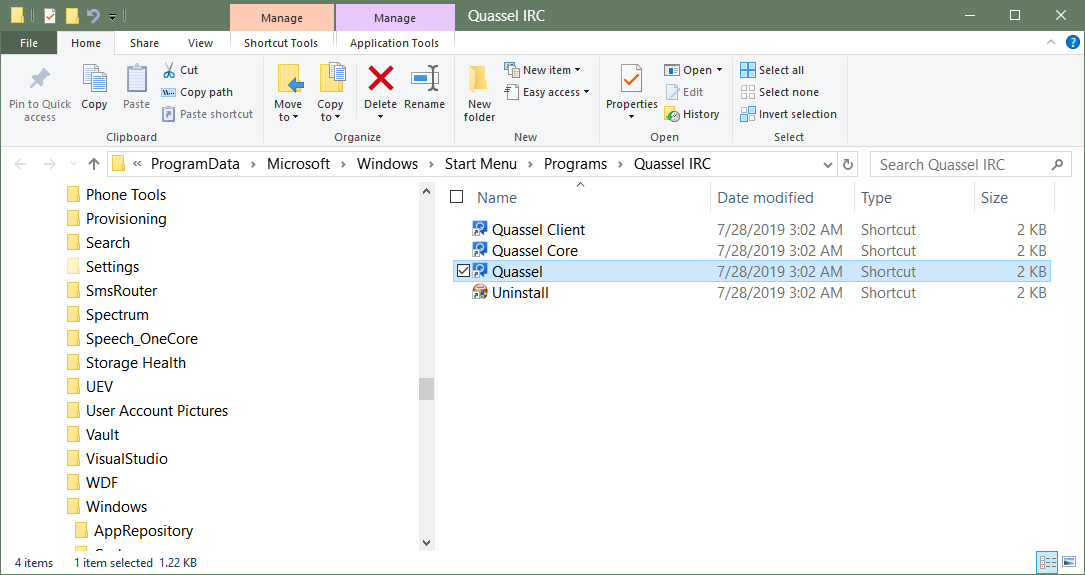Select the Uninstall shortcut icon
Viewport: 1085px width, 575px height.
(x=480, y=293)
